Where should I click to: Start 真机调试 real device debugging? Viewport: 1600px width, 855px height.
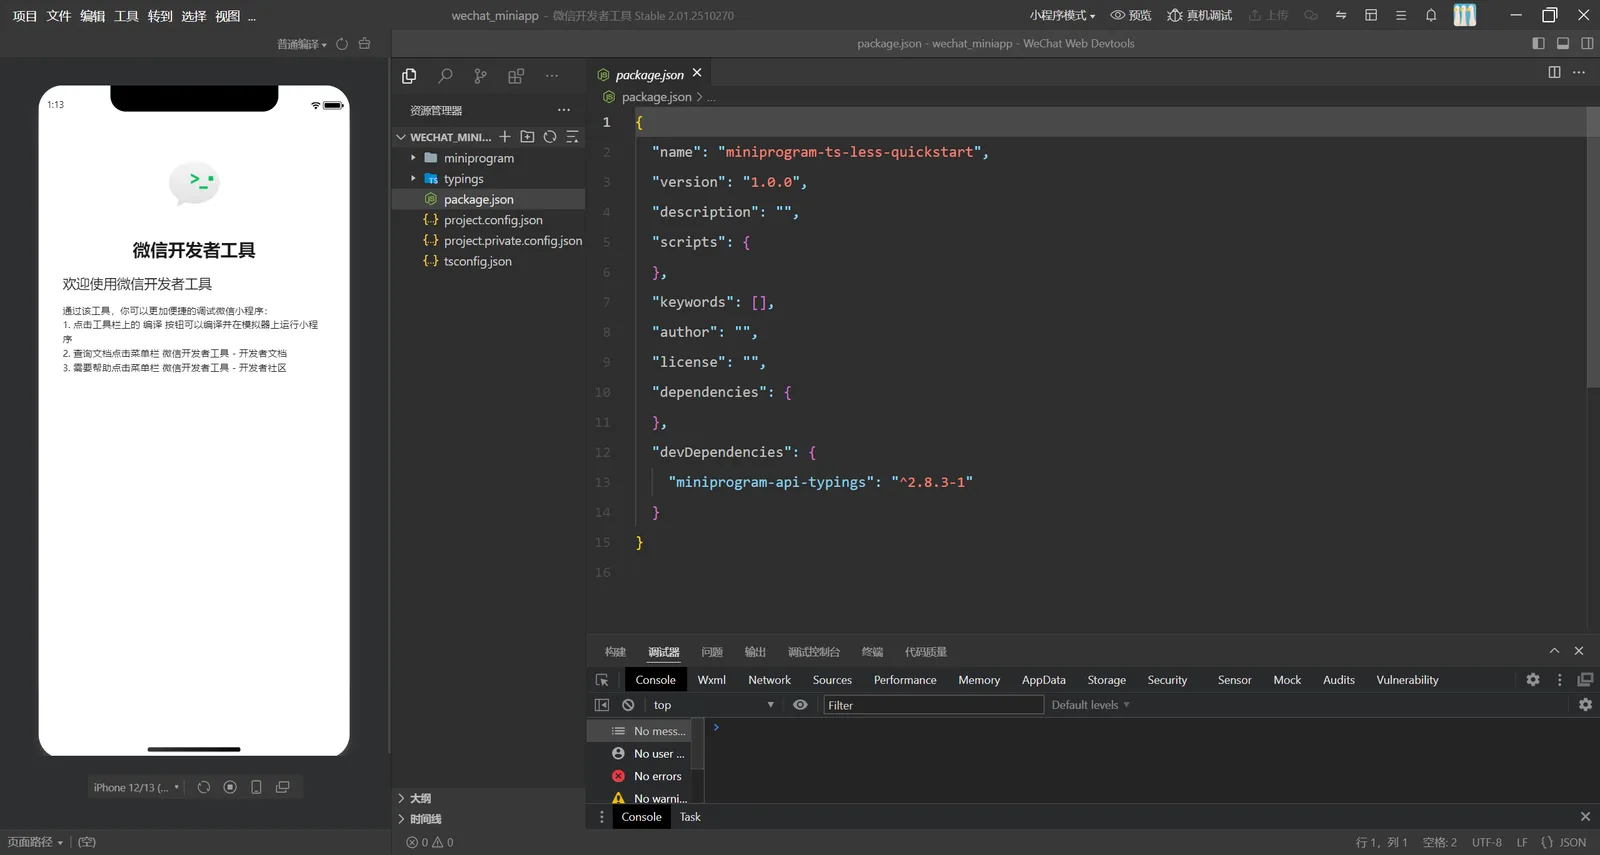[x=1199, y=15]
